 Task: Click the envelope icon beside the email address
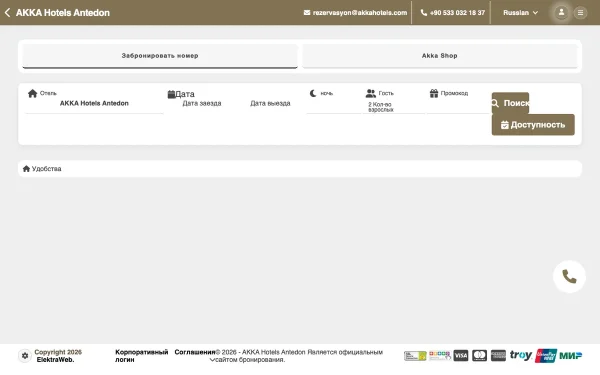point(307,13)
